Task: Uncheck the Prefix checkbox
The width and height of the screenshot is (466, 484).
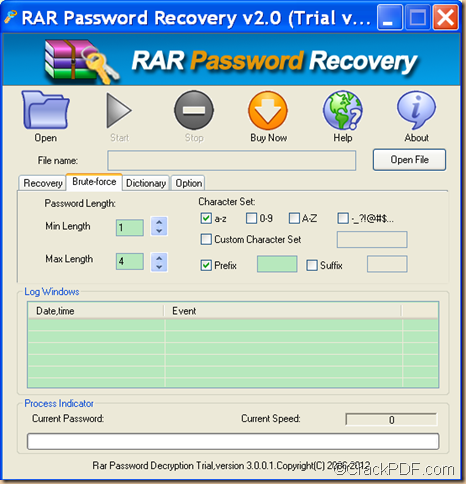Action: 206,265
